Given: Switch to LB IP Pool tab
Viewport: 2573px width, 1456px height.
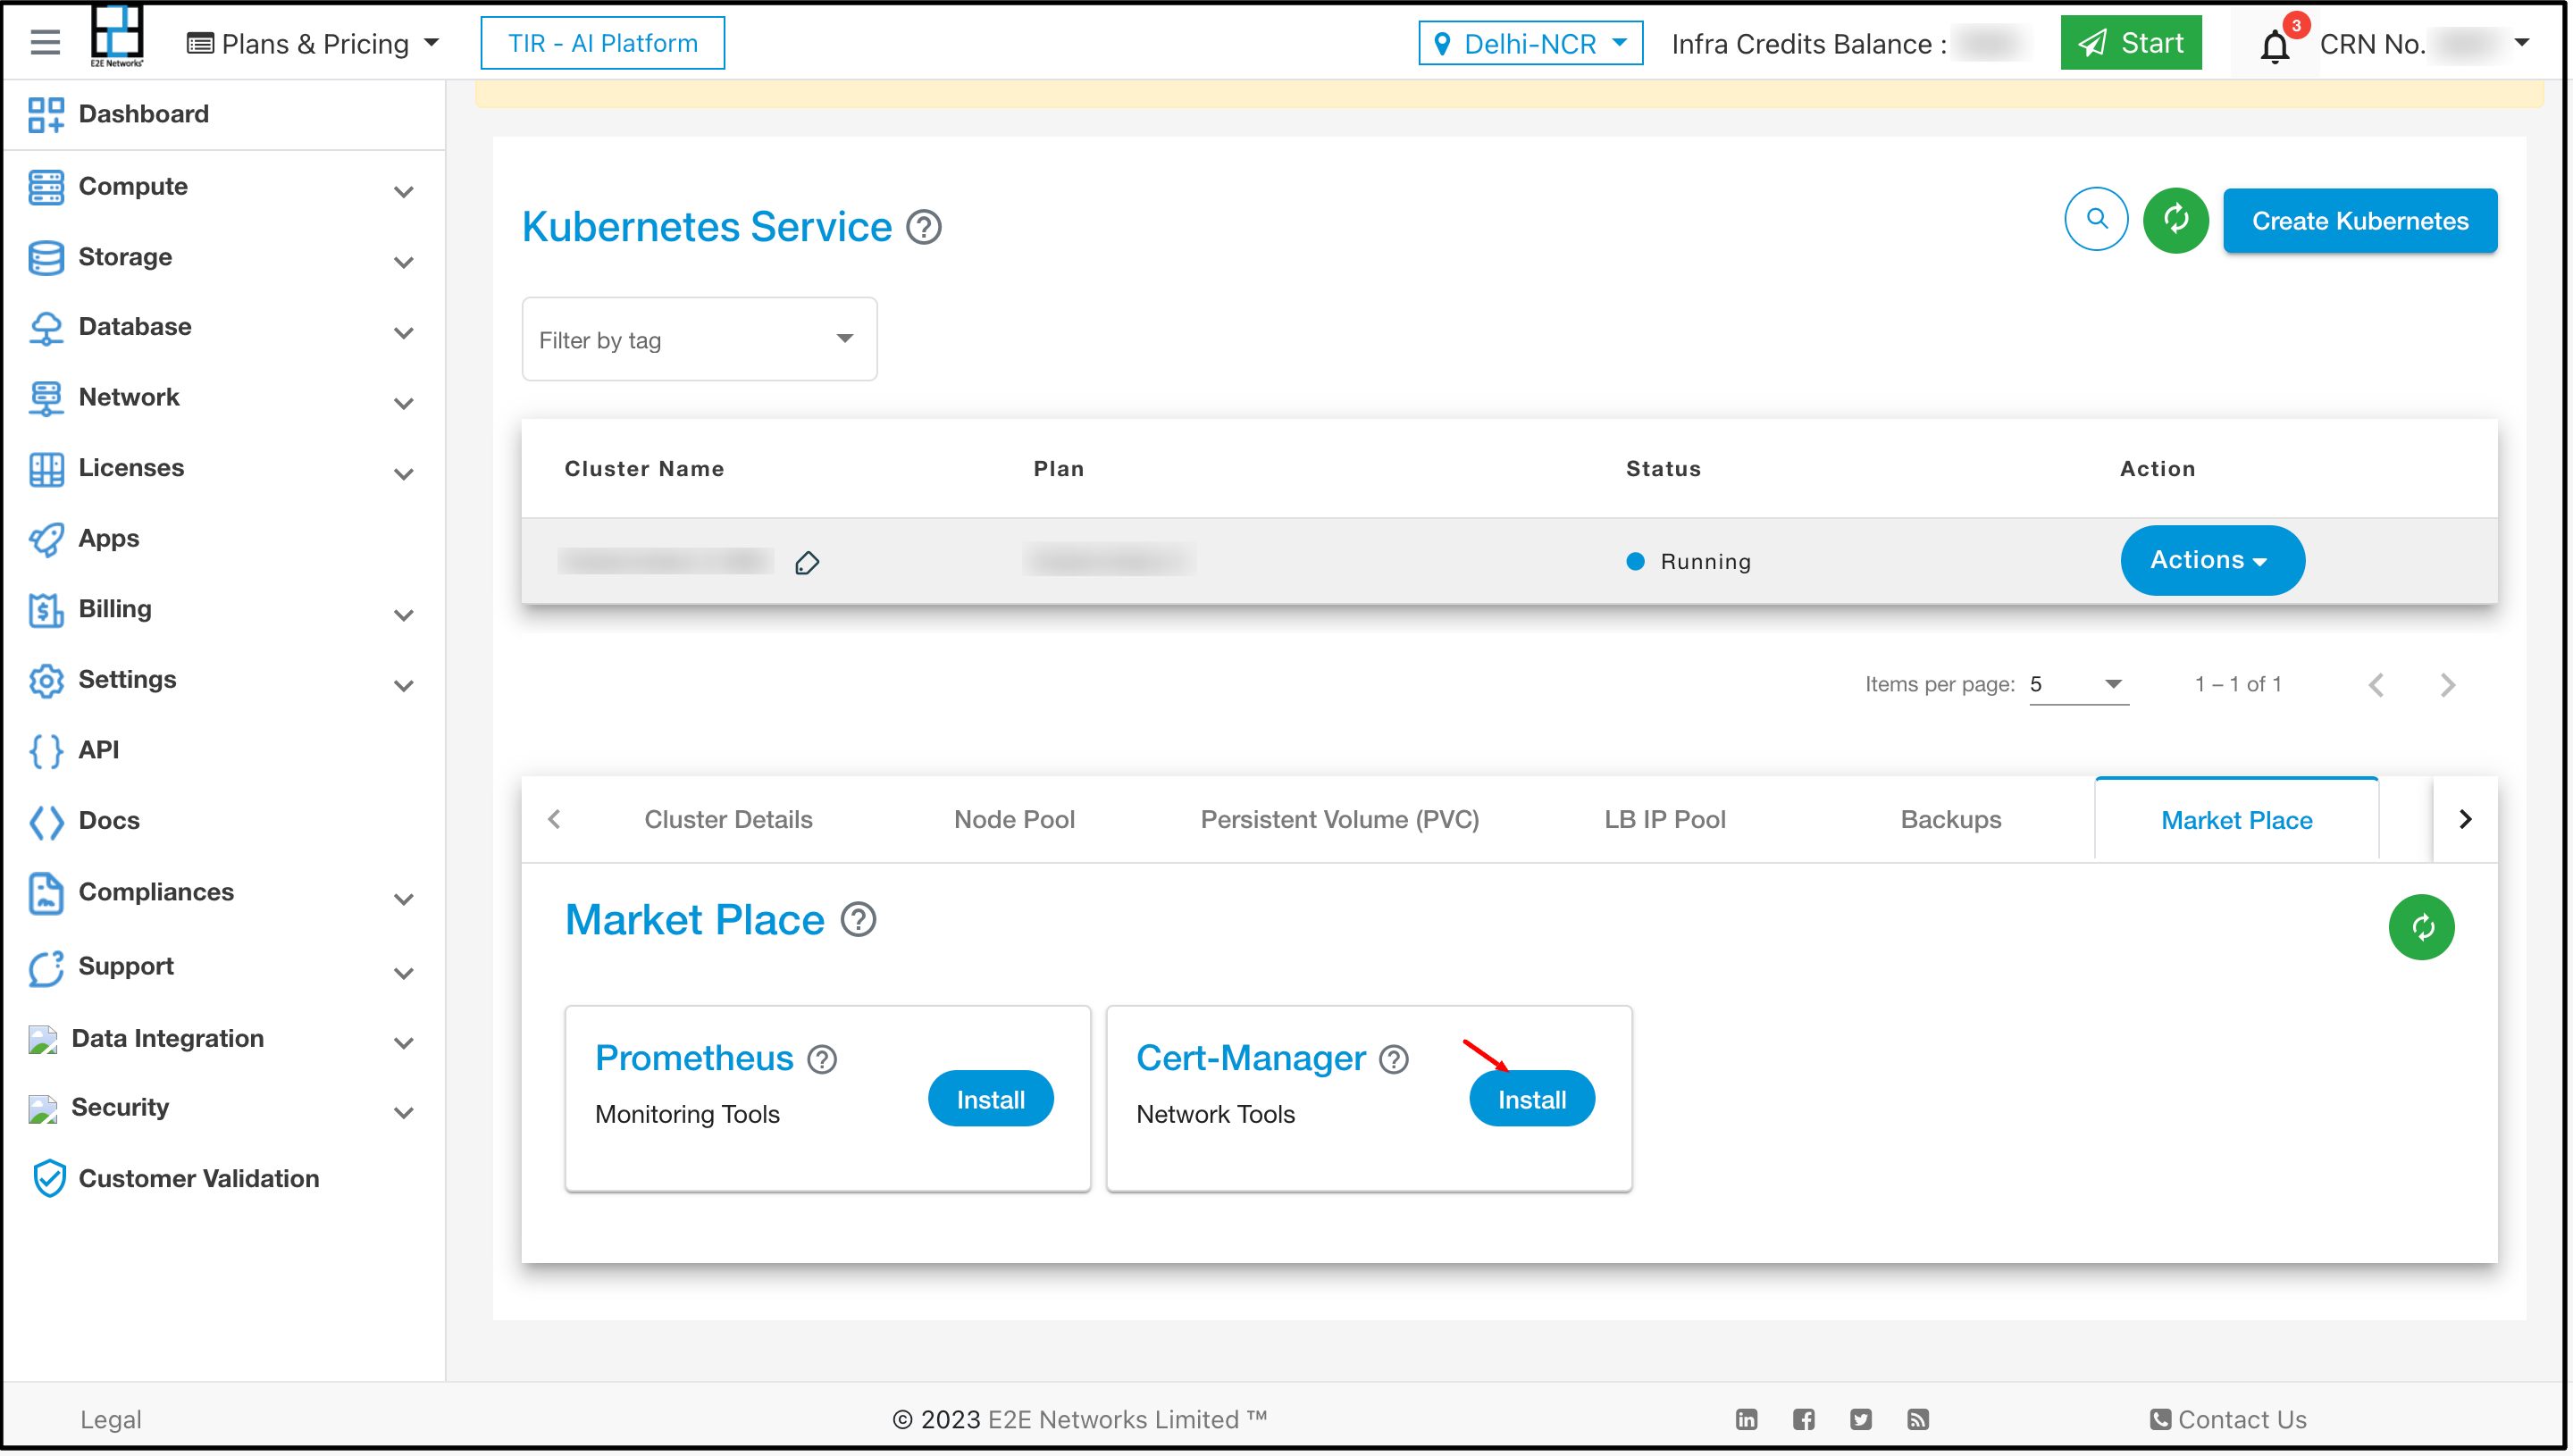Looking at the screenshot, I should (1665, 820).
